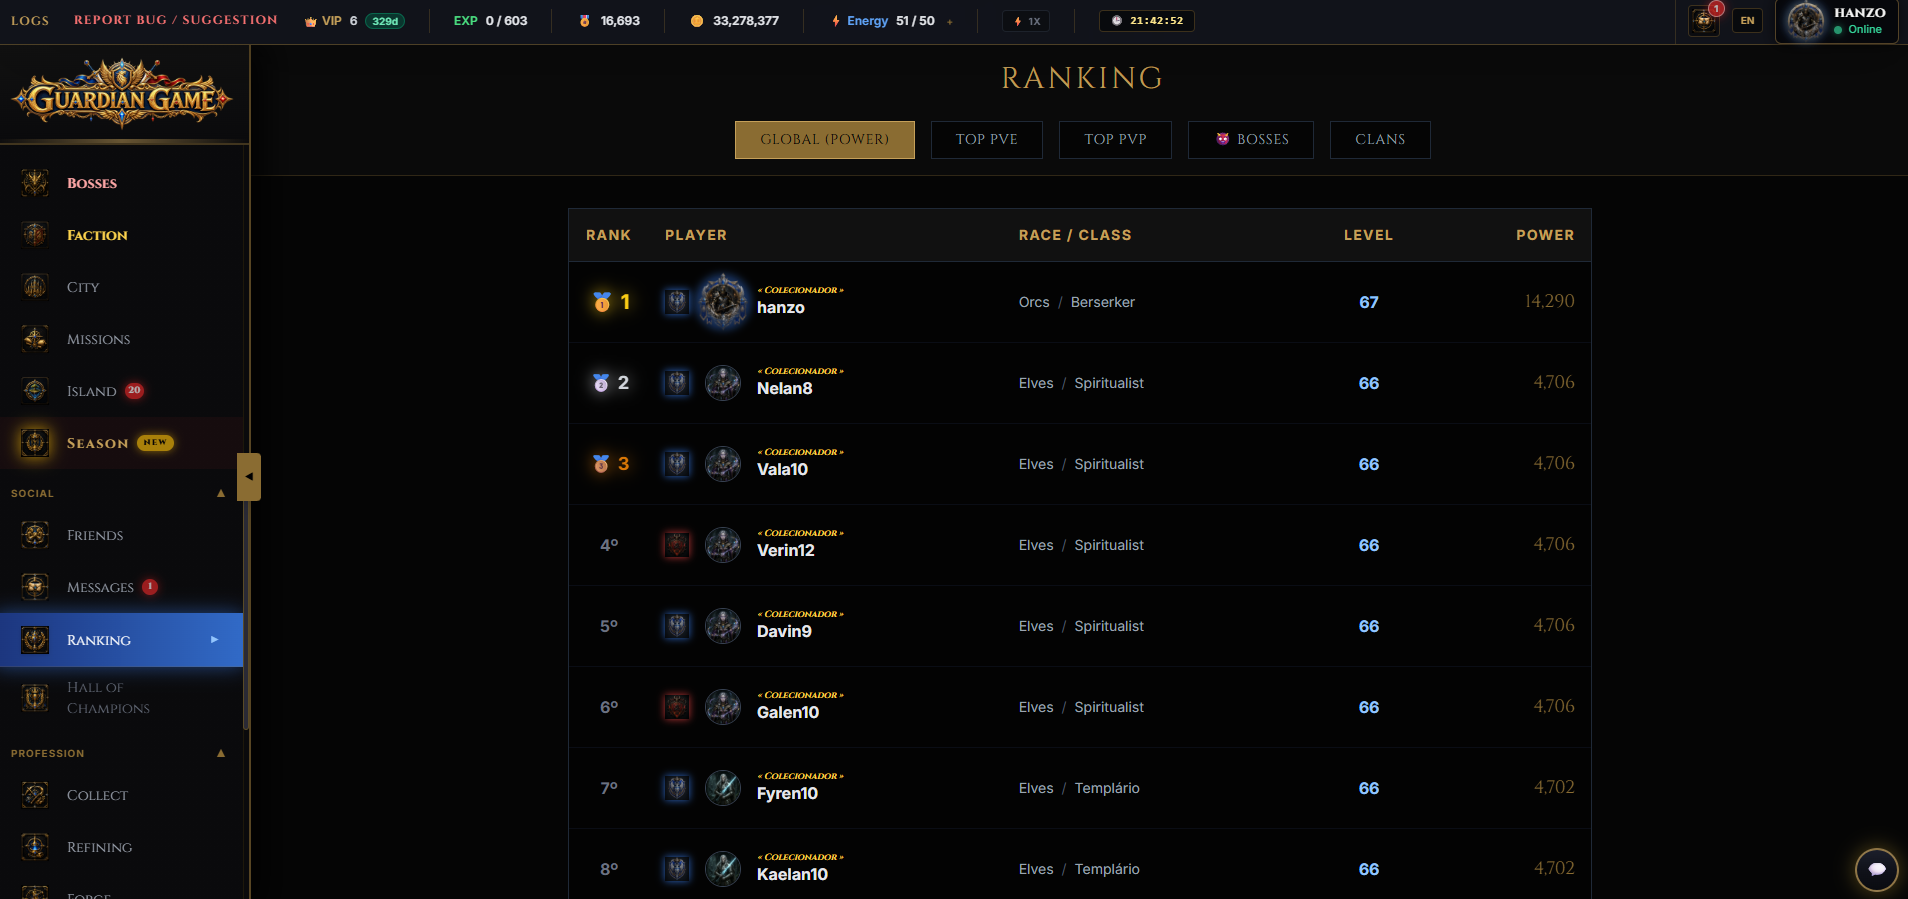Viewport: 1908px width, 899px height.
Task: Switch to the Bosses ranking tab
Action: pos(1250,140)
